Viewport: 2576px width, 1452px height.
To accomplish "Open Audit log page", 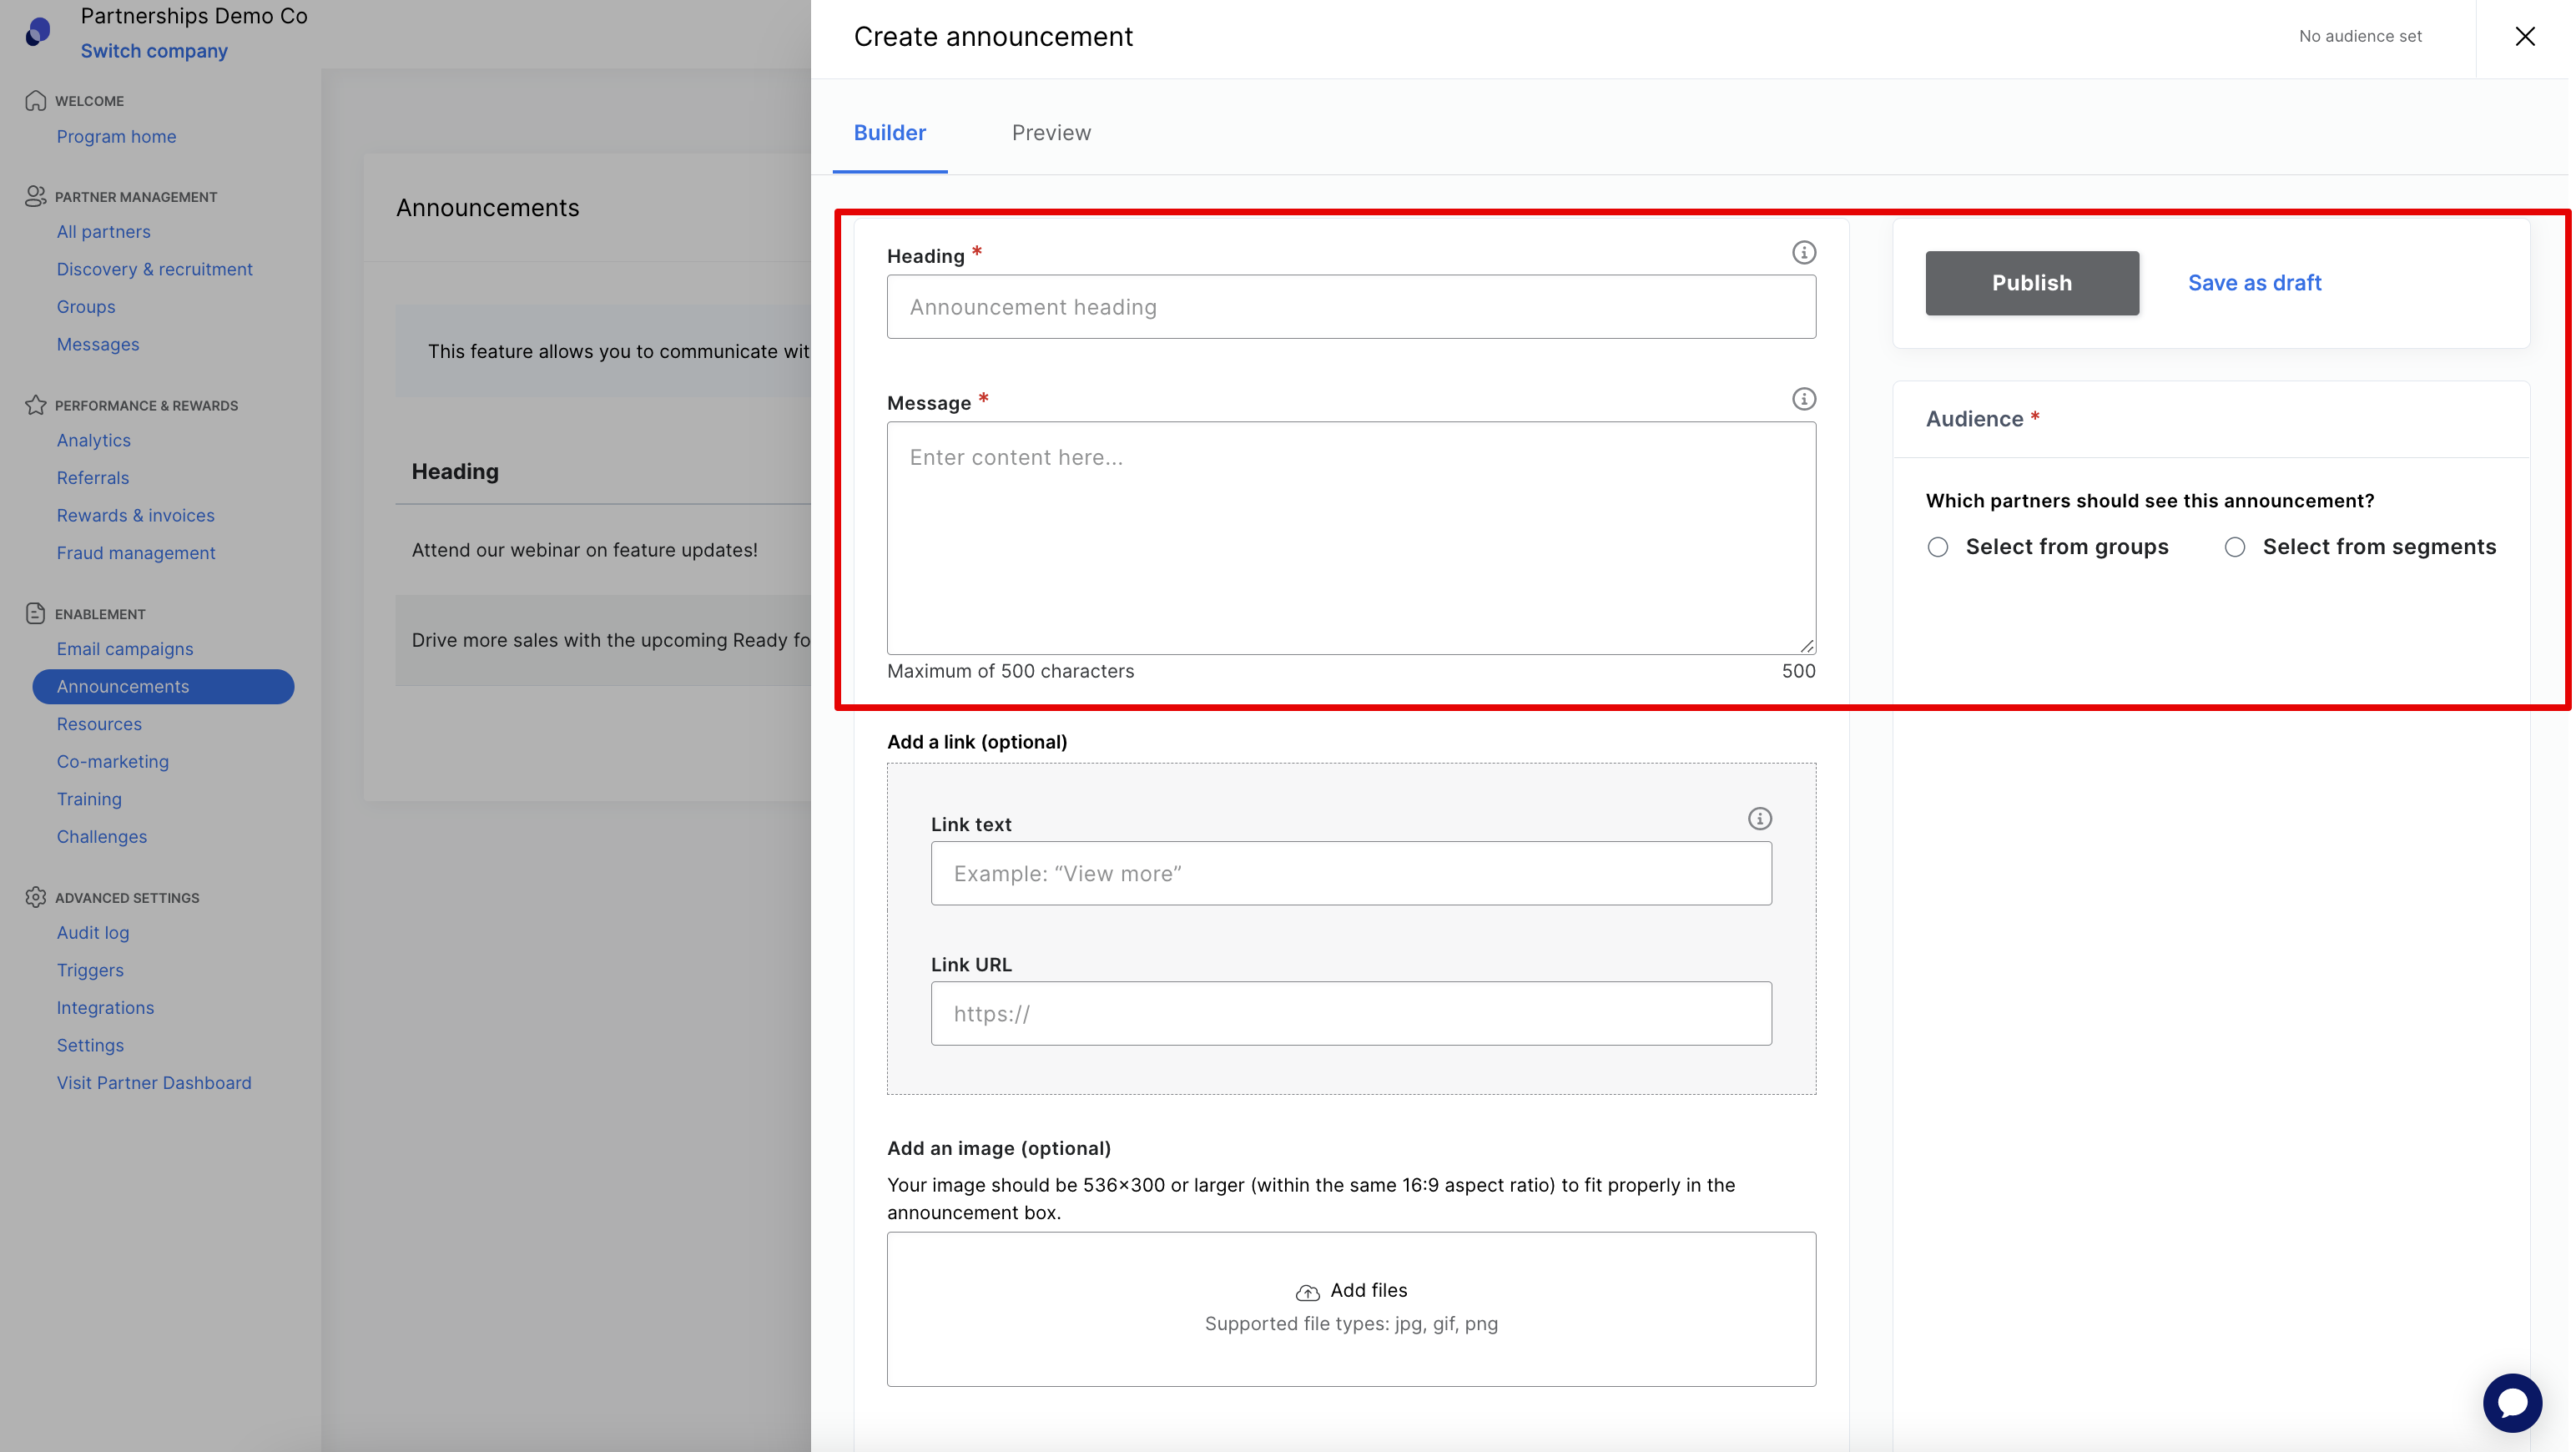I will 93,932.
